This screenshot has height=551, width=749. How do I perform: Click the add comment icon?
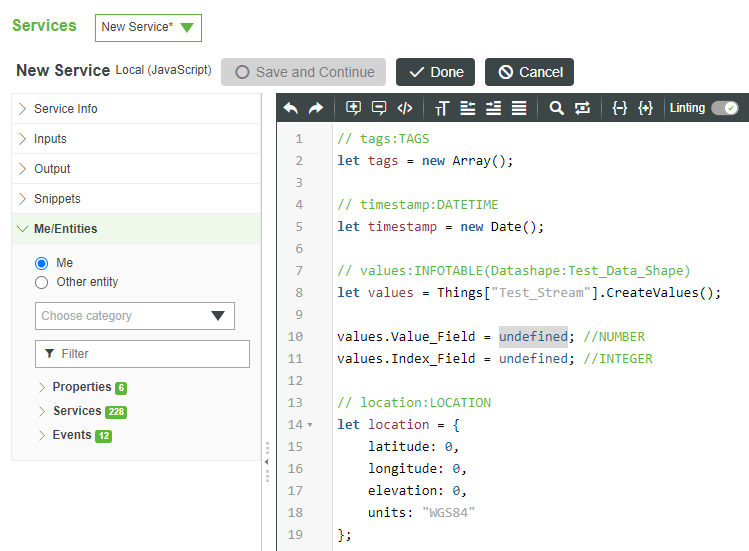point(353,108)
